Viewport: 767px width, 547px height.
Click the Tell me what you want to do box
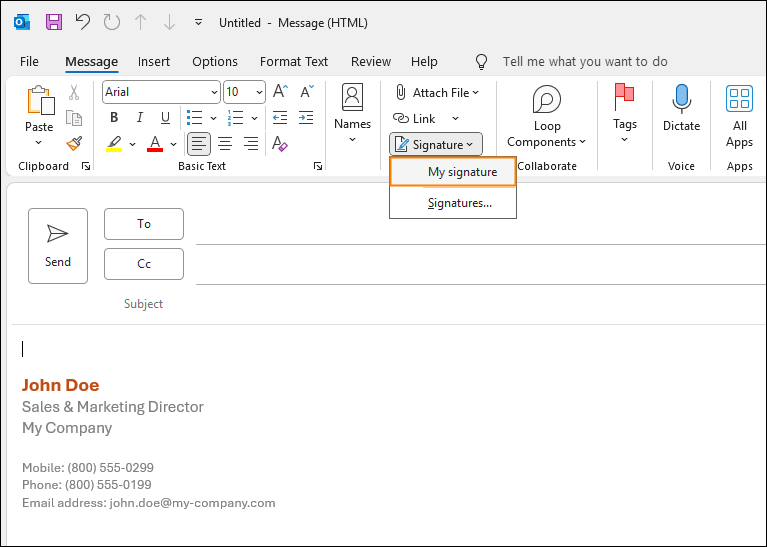pos(585,62)
